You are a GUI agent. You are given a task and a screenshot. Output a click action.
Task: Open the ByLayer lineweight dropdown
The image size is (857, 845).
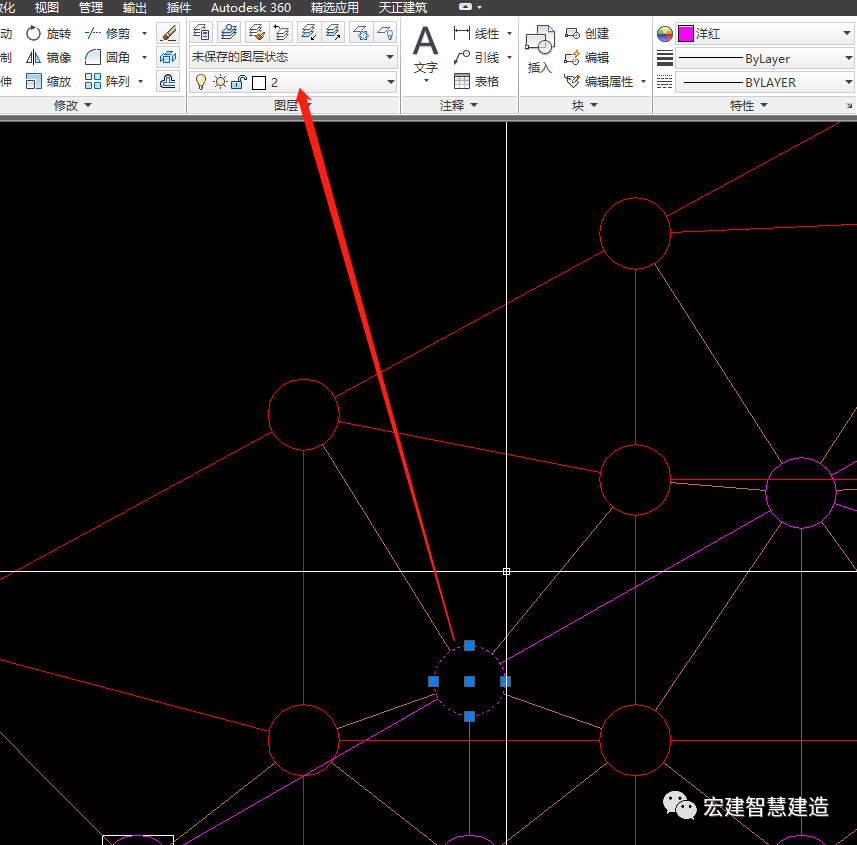765,58
